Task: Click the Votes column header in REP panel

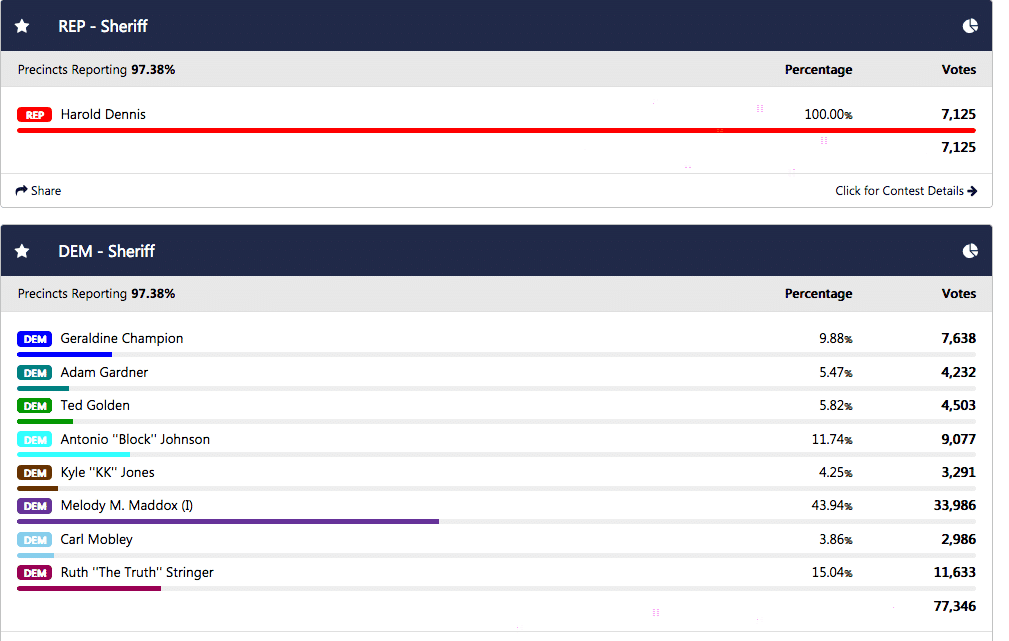Action: click(959, 70)
